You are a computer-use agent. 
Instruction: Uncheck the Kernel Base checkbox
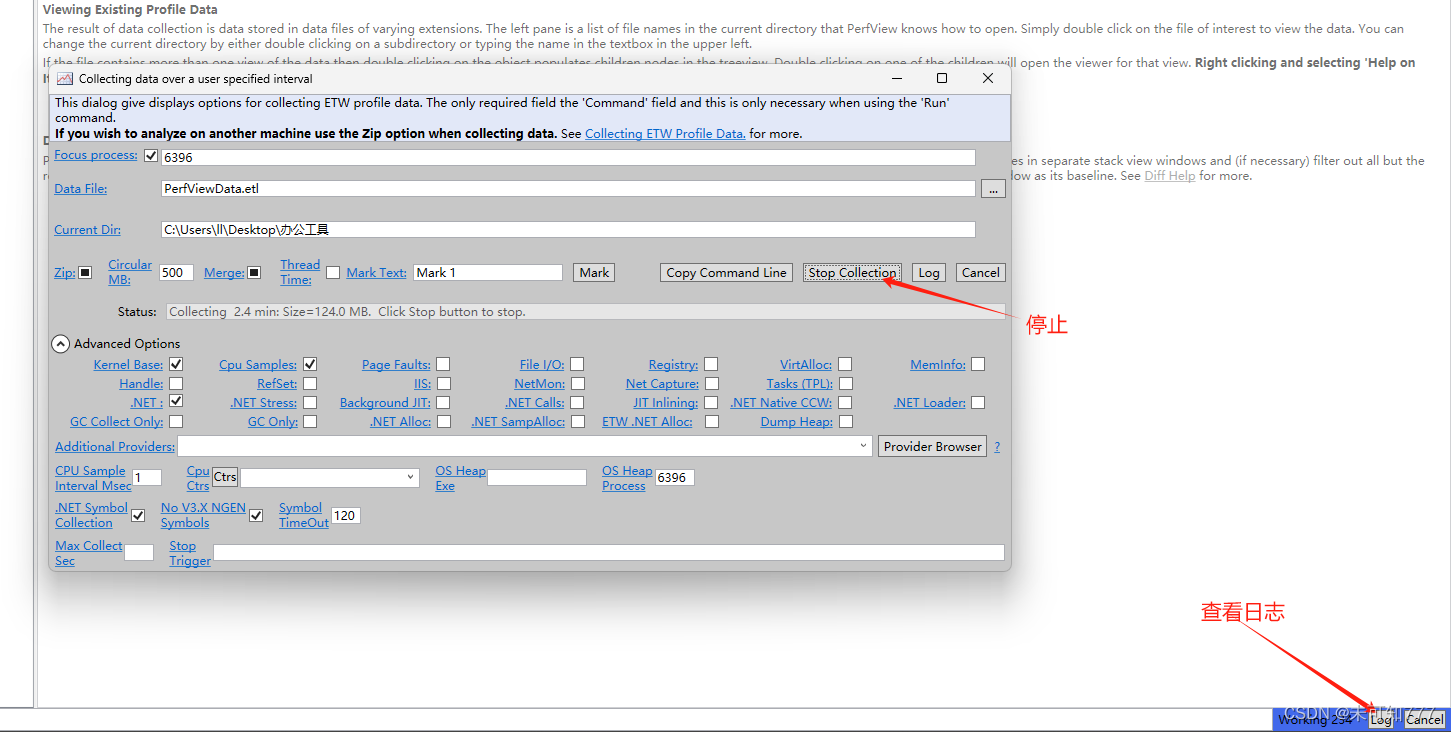click(x=176, y=364)
